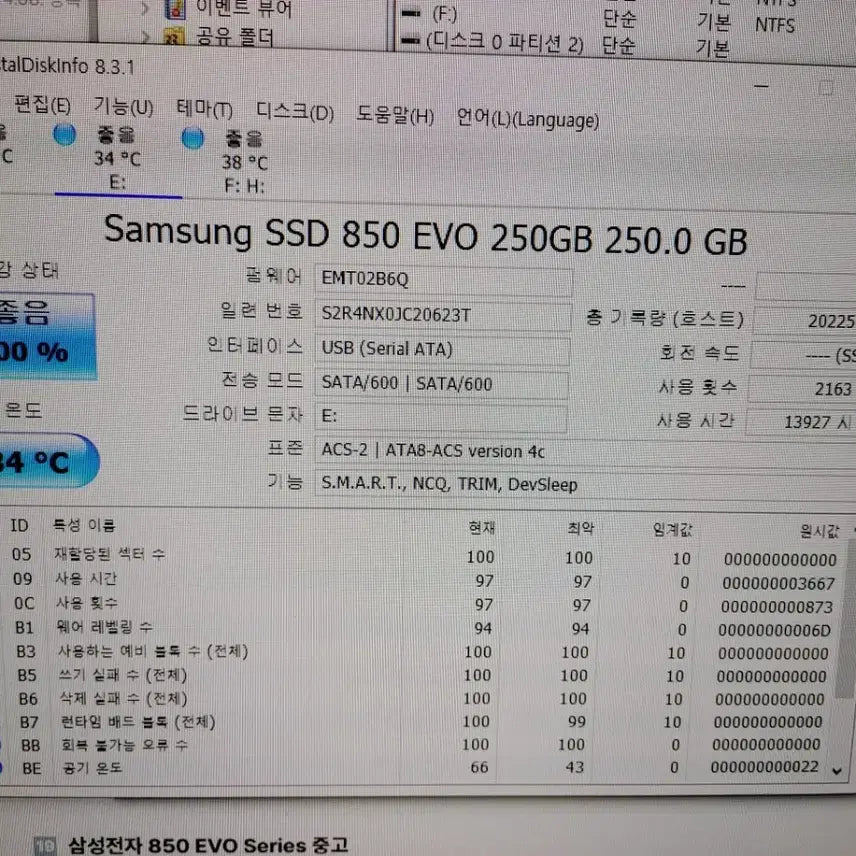Click the 현재 column header

click(x=482, y=528)
